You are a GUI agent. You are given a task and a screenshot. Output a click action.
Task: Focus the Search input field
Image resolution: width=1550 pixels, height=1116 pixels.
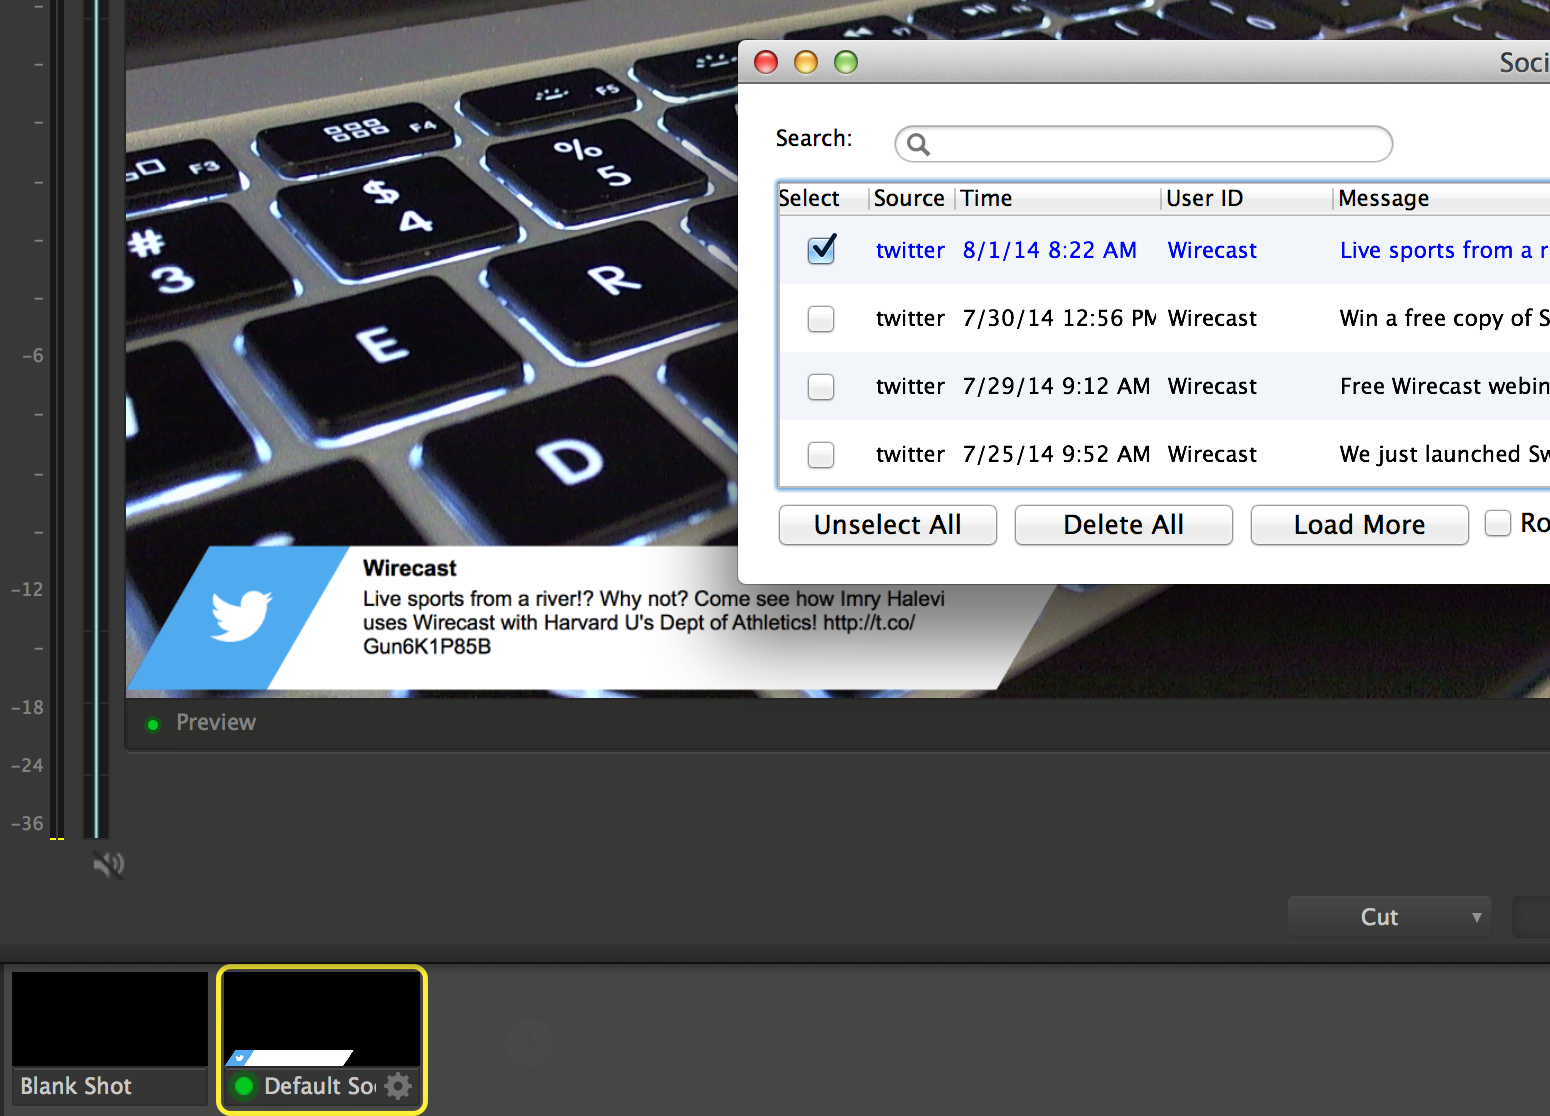(1143, 144)
